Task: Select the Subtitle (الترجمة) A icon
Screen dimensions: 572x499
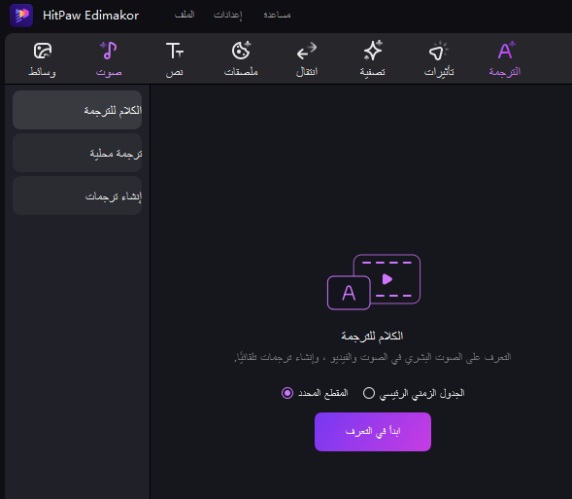Action: point(506,51)
